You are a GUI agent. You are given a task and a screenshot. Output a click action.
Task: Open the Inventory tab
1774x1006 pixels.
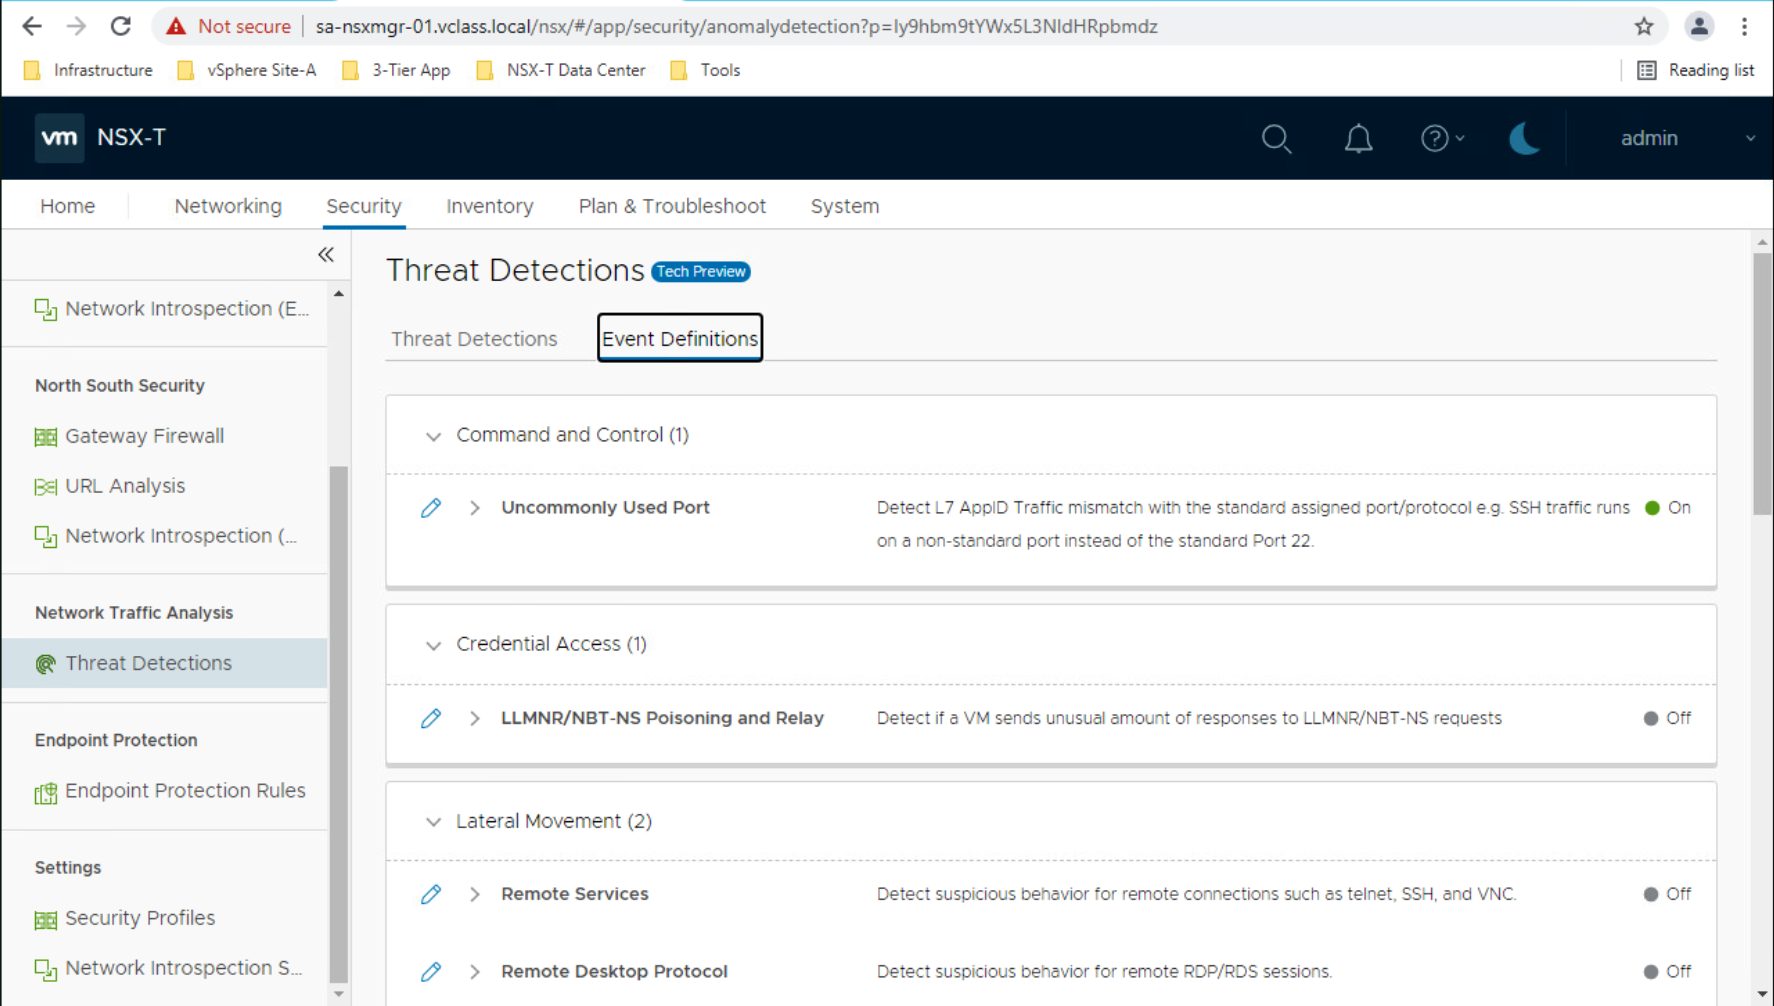pyautogui.click(x=490, y=206)
